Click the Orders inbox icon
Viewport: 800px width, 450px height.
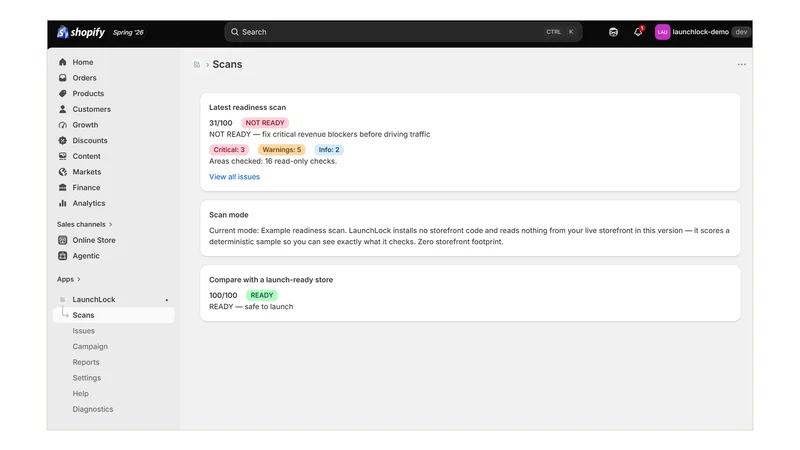click(62, 78)
